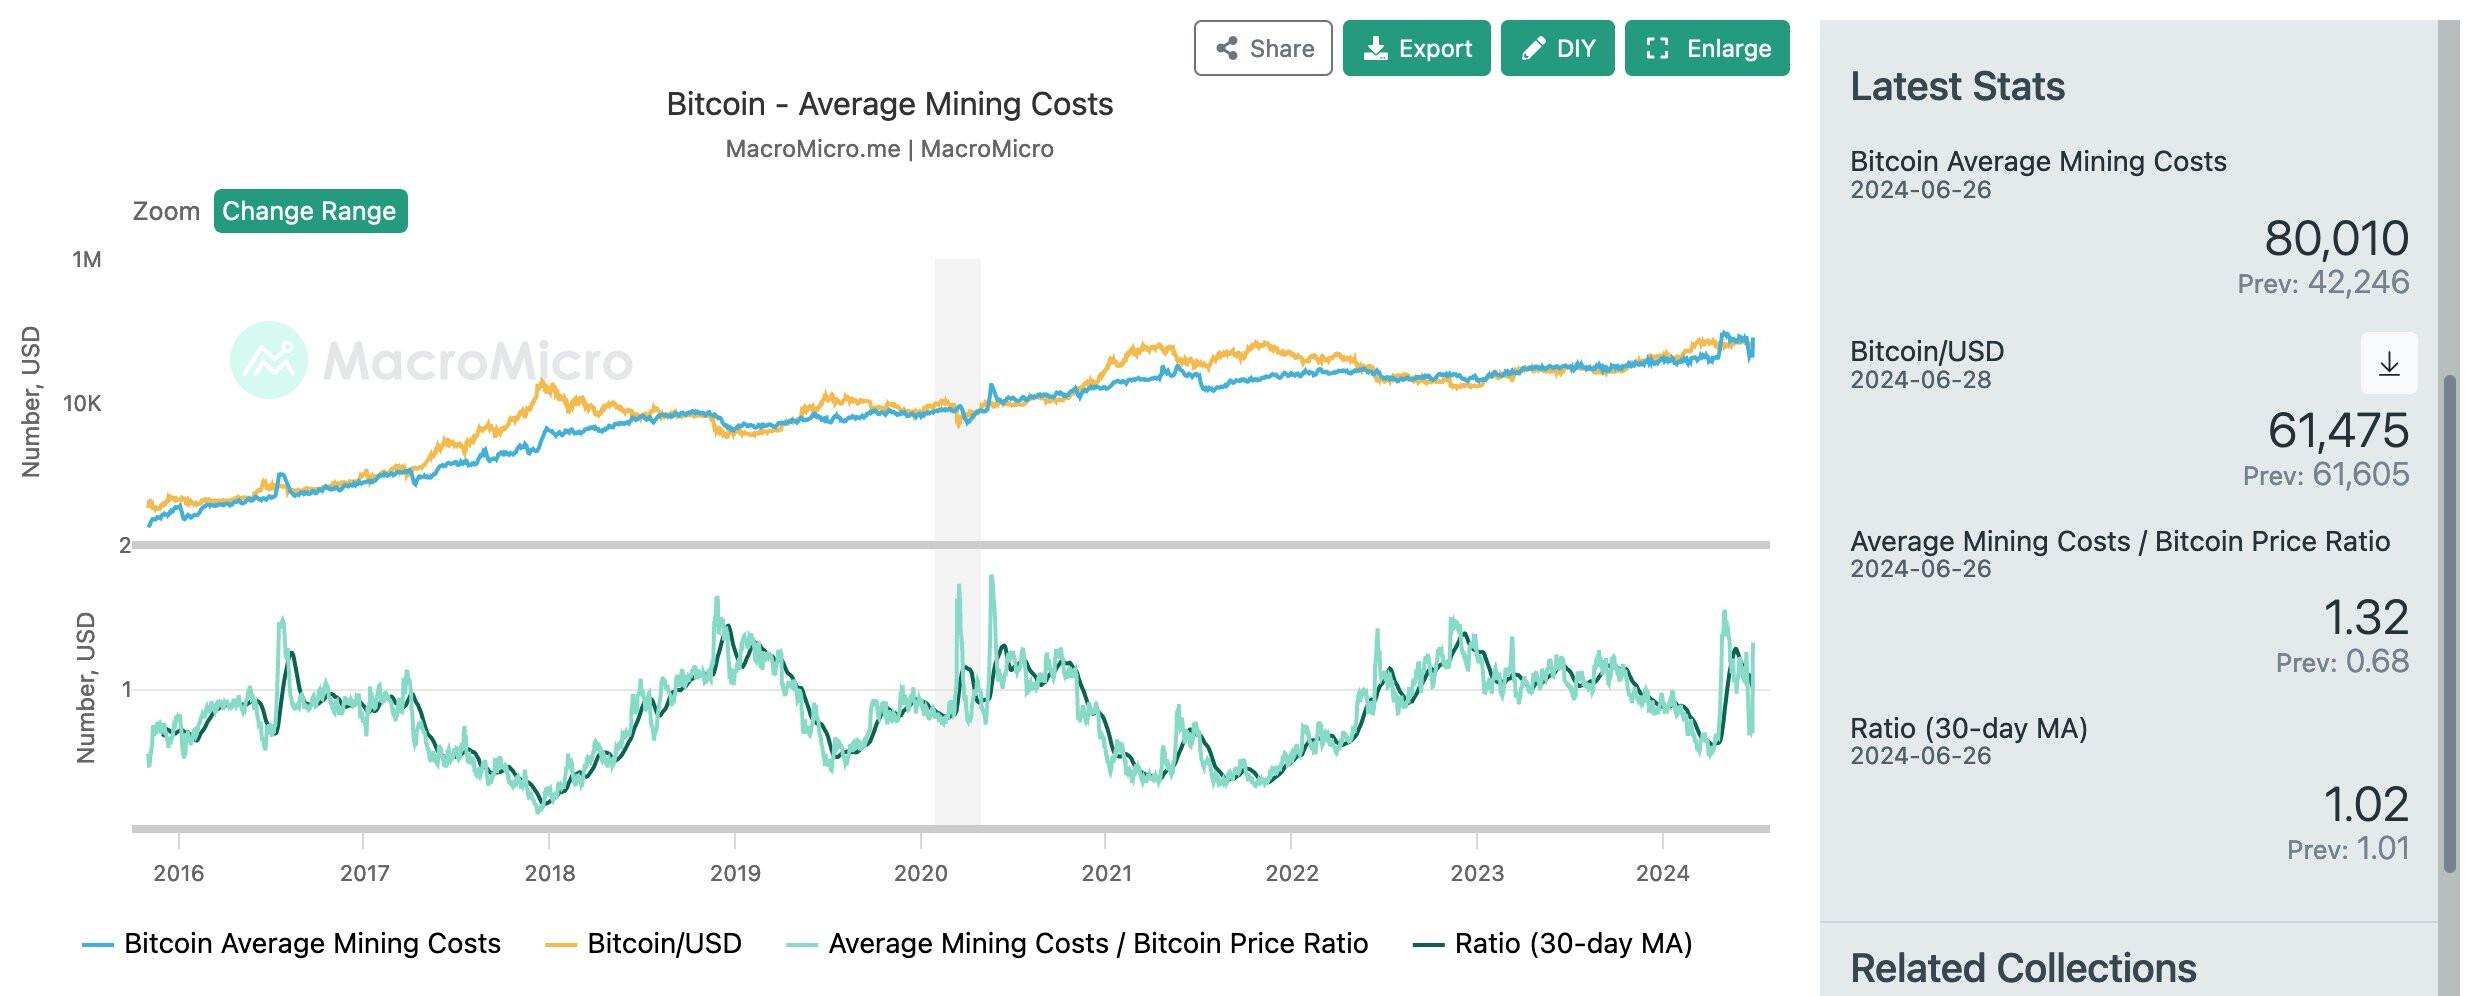Screen dimensions: 2472x996
Task: Click the download arrow icon beside Bitcoin/USD
Action: point(2388,363)
